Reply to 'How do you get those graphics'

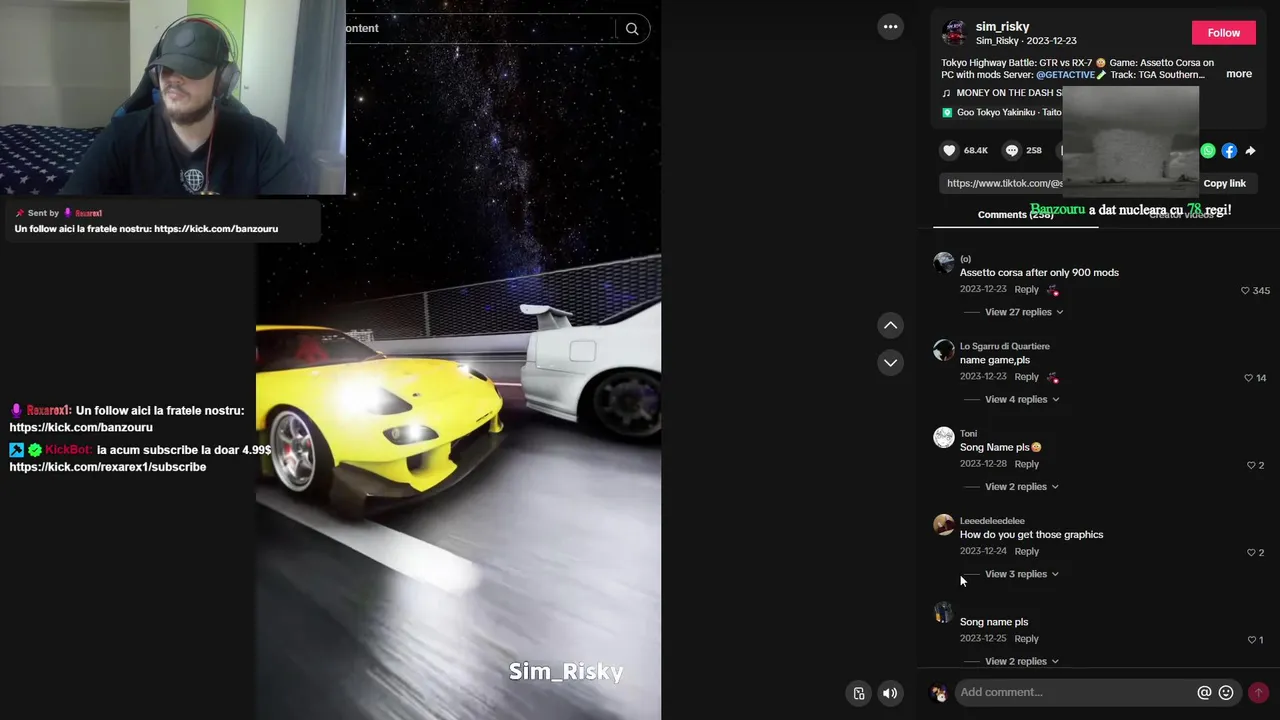[1026, 551]
